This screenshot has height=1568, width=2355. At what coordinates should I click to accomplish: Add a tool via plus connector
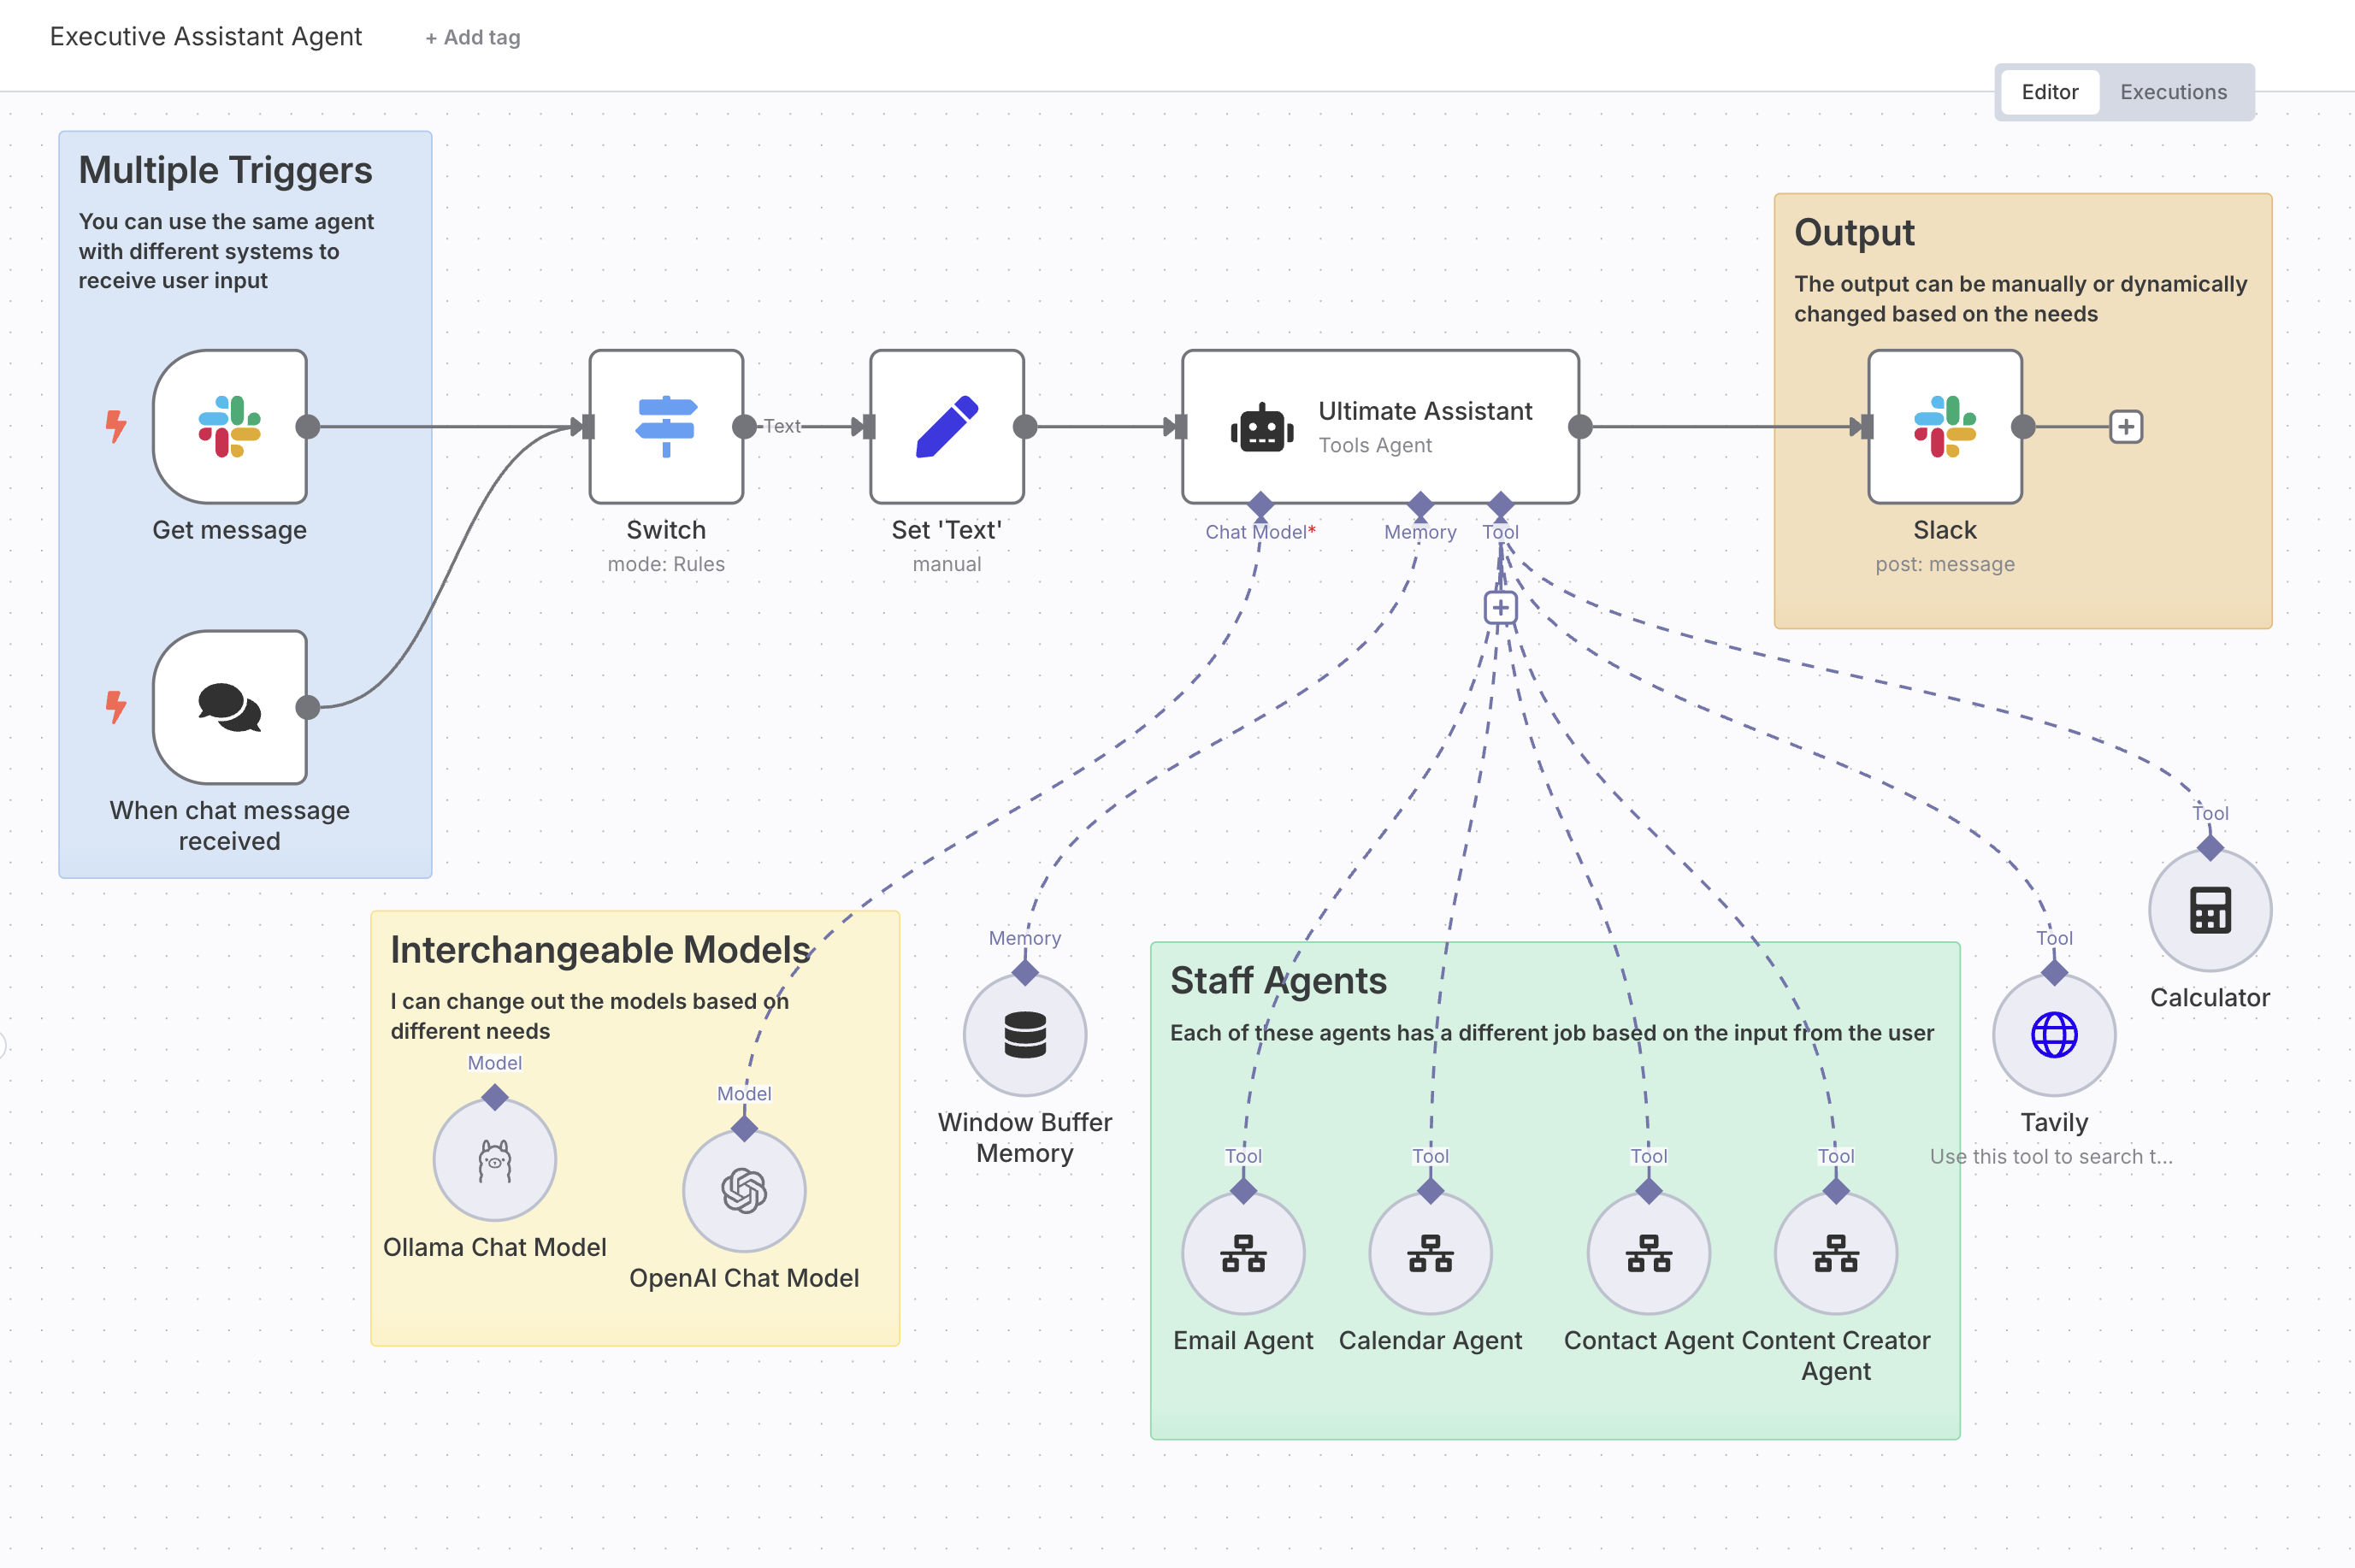[x=1500, y=607]
